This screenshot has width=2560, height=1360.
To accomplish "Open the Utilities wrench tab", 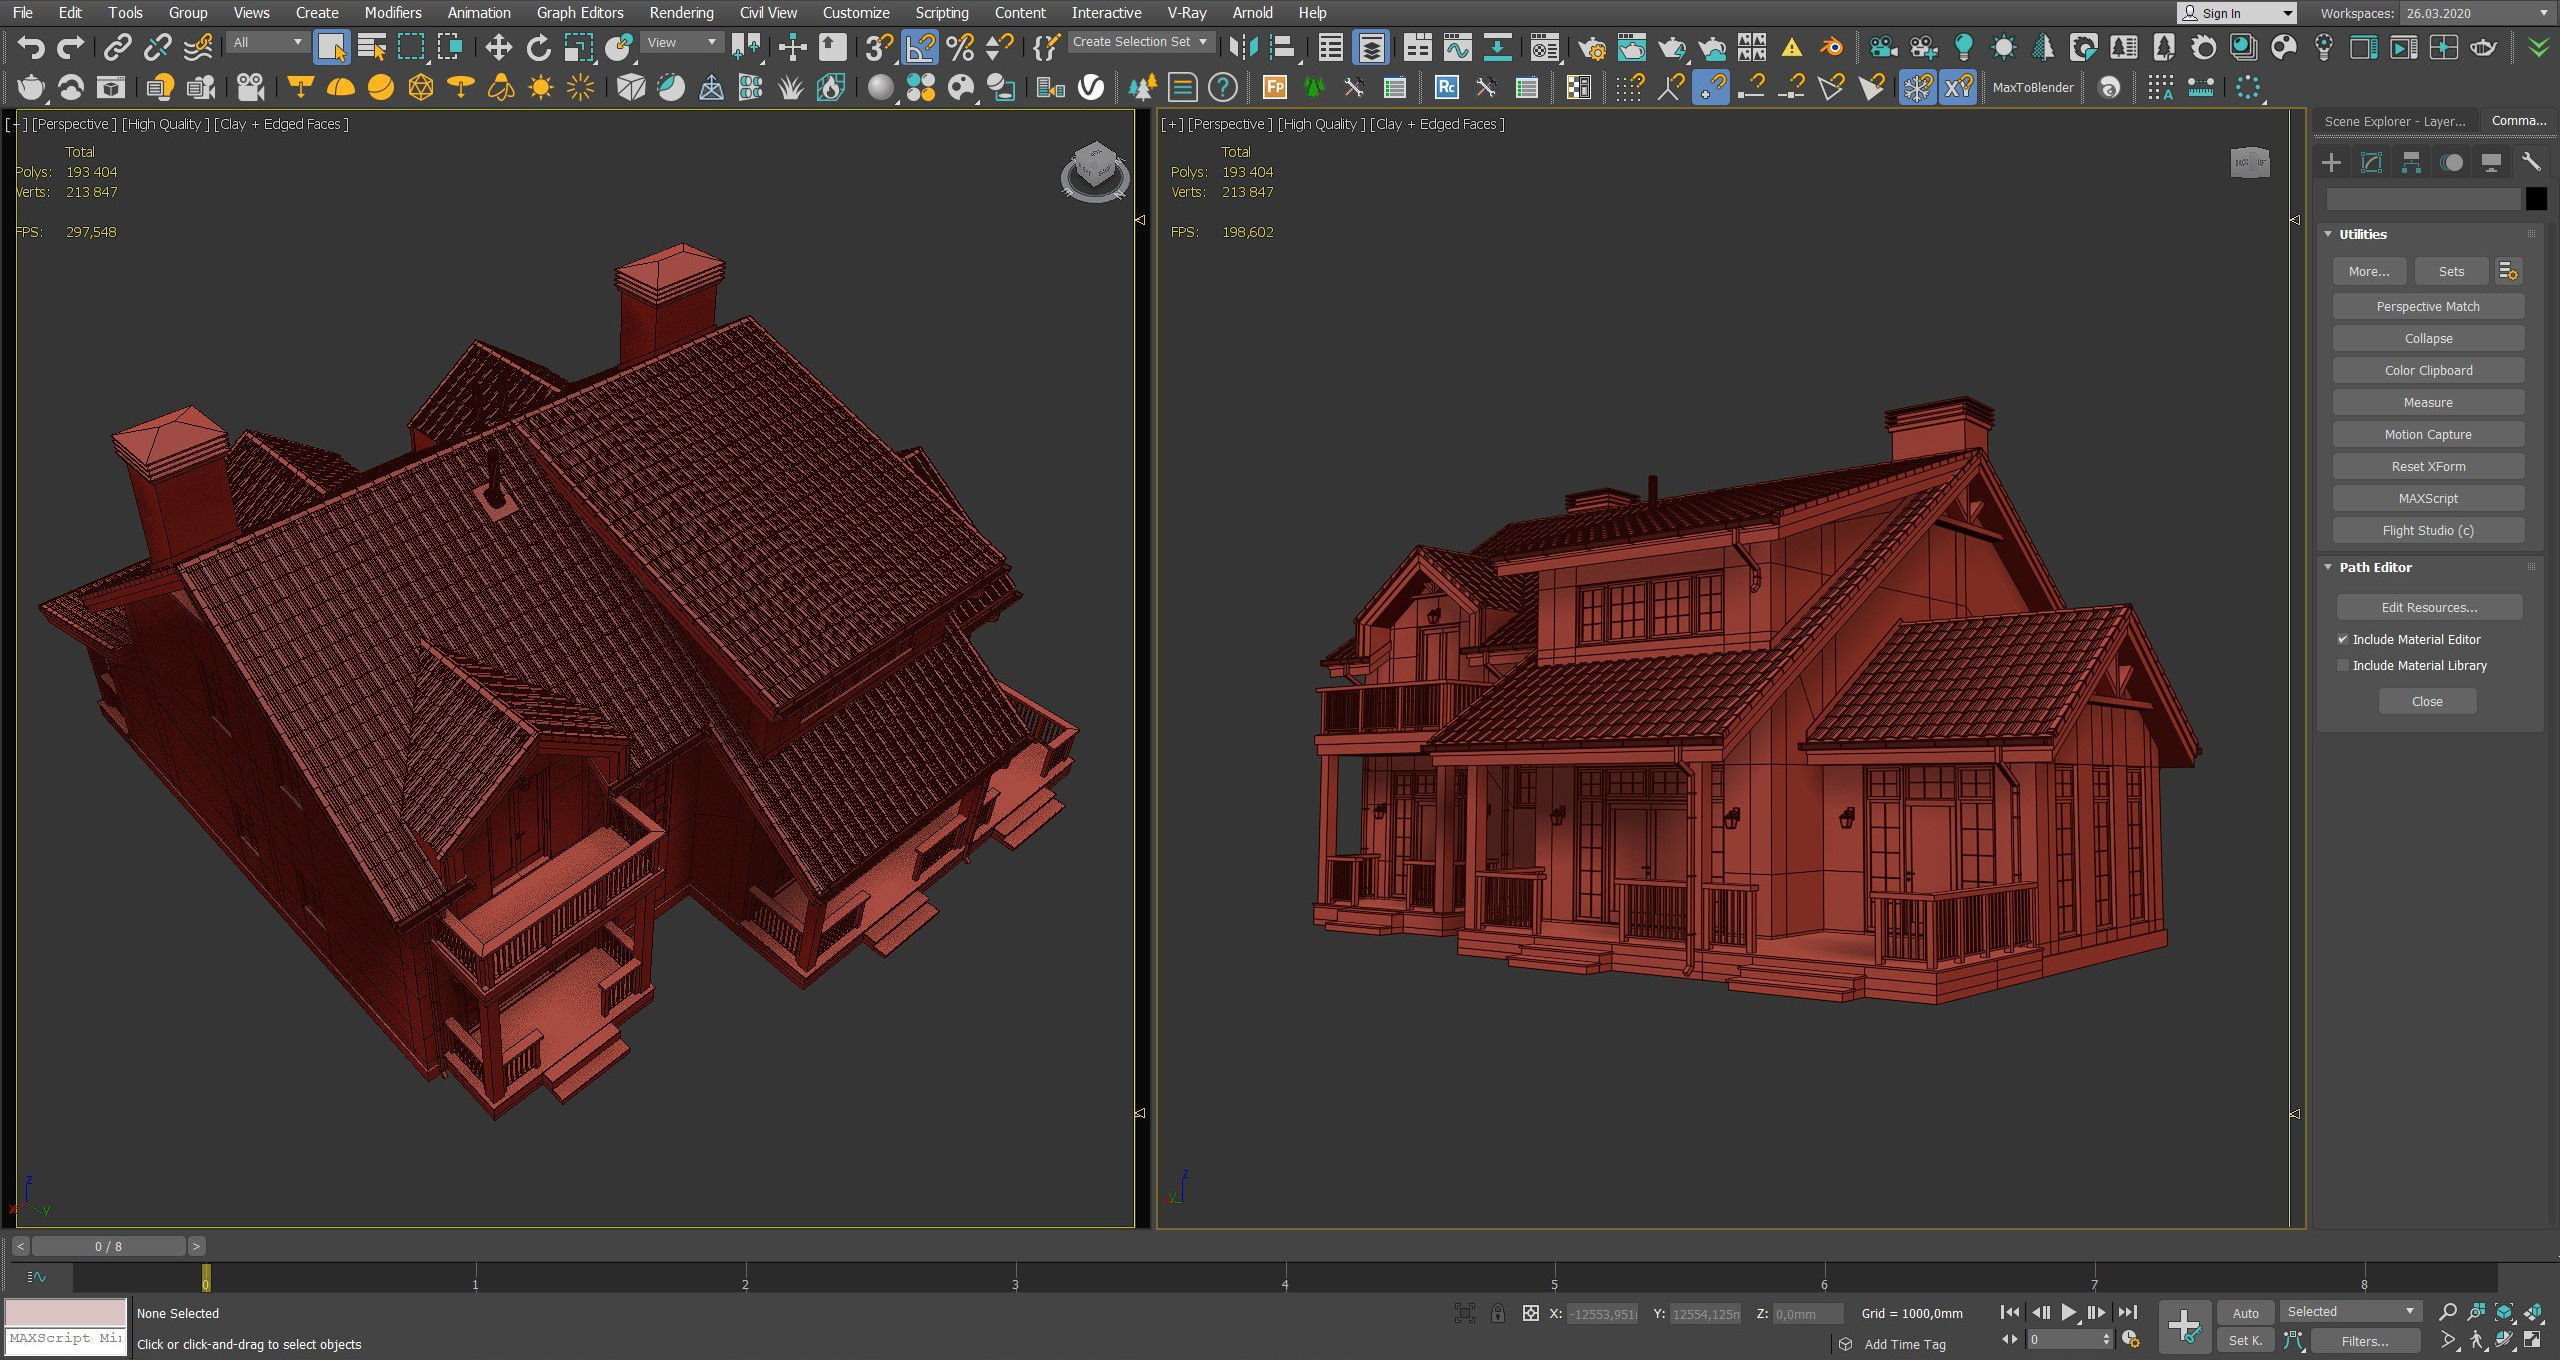I will [2531, 163].
